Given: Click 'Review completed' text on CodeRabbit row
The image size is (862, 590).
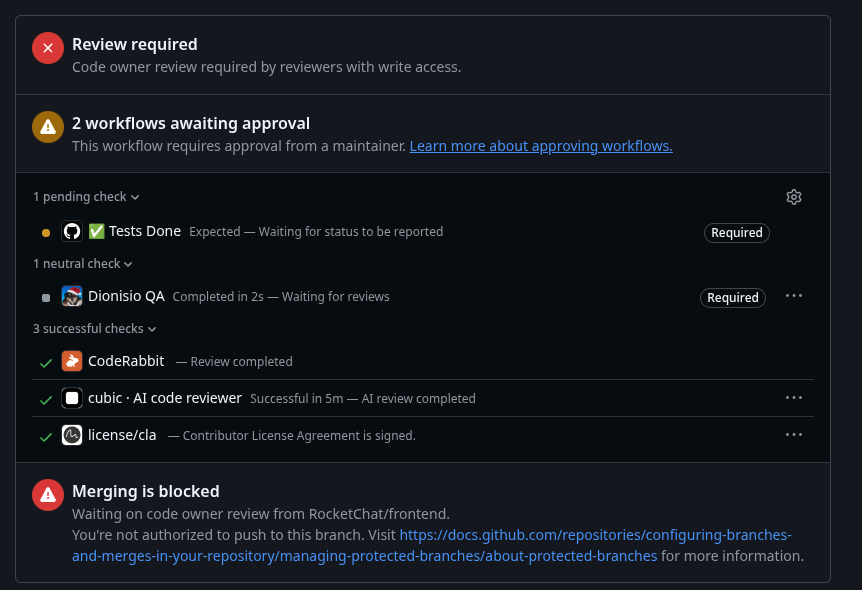Looking at the screenshot, I should point(241,361).
